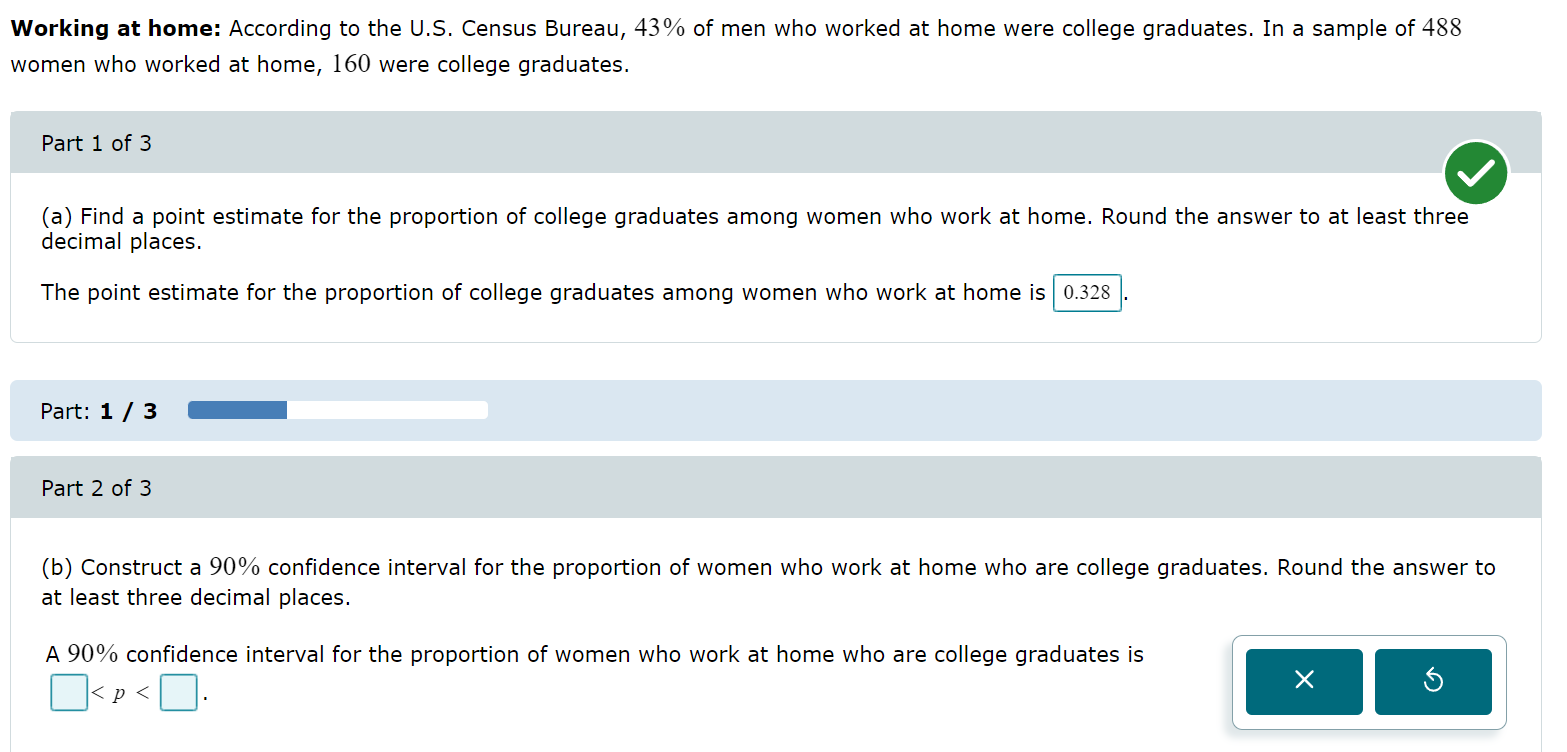Click the white unfilled part of progress bar
This screenshot has height=752, width=1567.
coord(387,410)
